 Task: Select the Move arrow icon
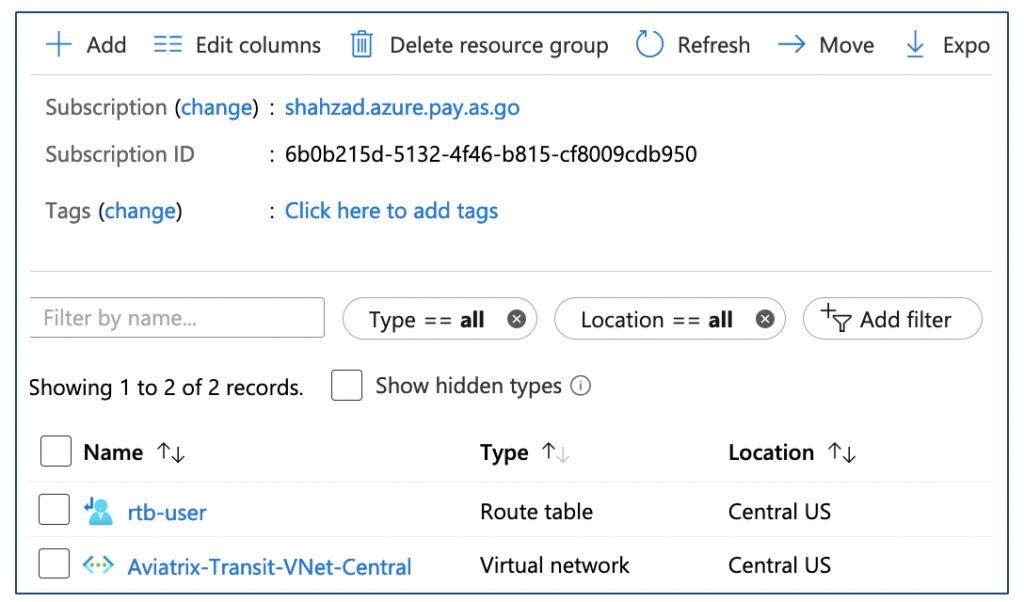click(793, 44)
